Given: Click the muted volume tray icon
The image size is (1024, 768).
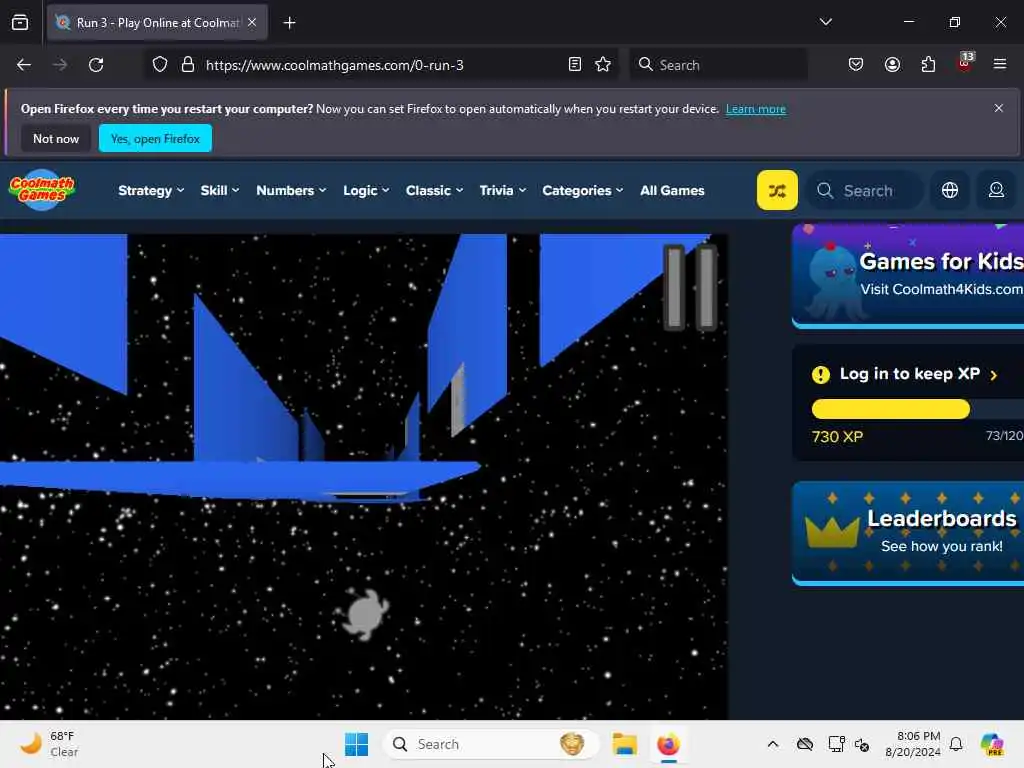Looking at the screenshot, I should (x=862, y=744).
